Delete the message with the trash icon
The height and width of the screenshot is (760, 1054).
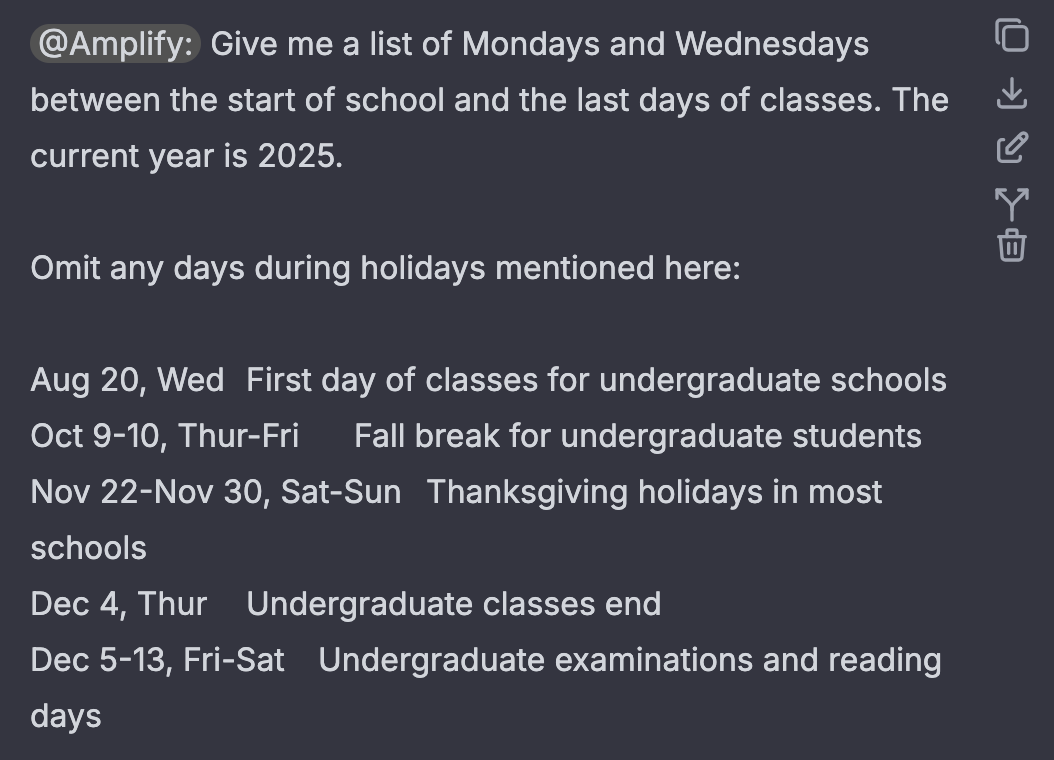[x=1012, y=245]
